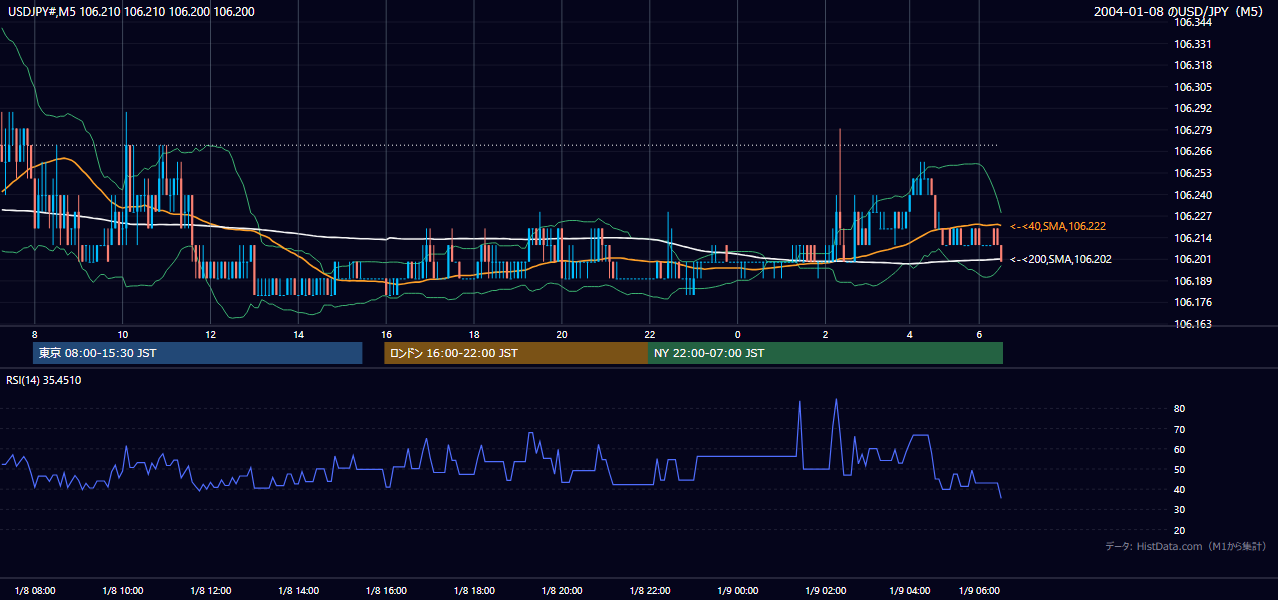Image resolution: width=1278 pixels, height=600 pixels.
Task: Click price axis label 106.344
Action: [x=1193, y=22]
